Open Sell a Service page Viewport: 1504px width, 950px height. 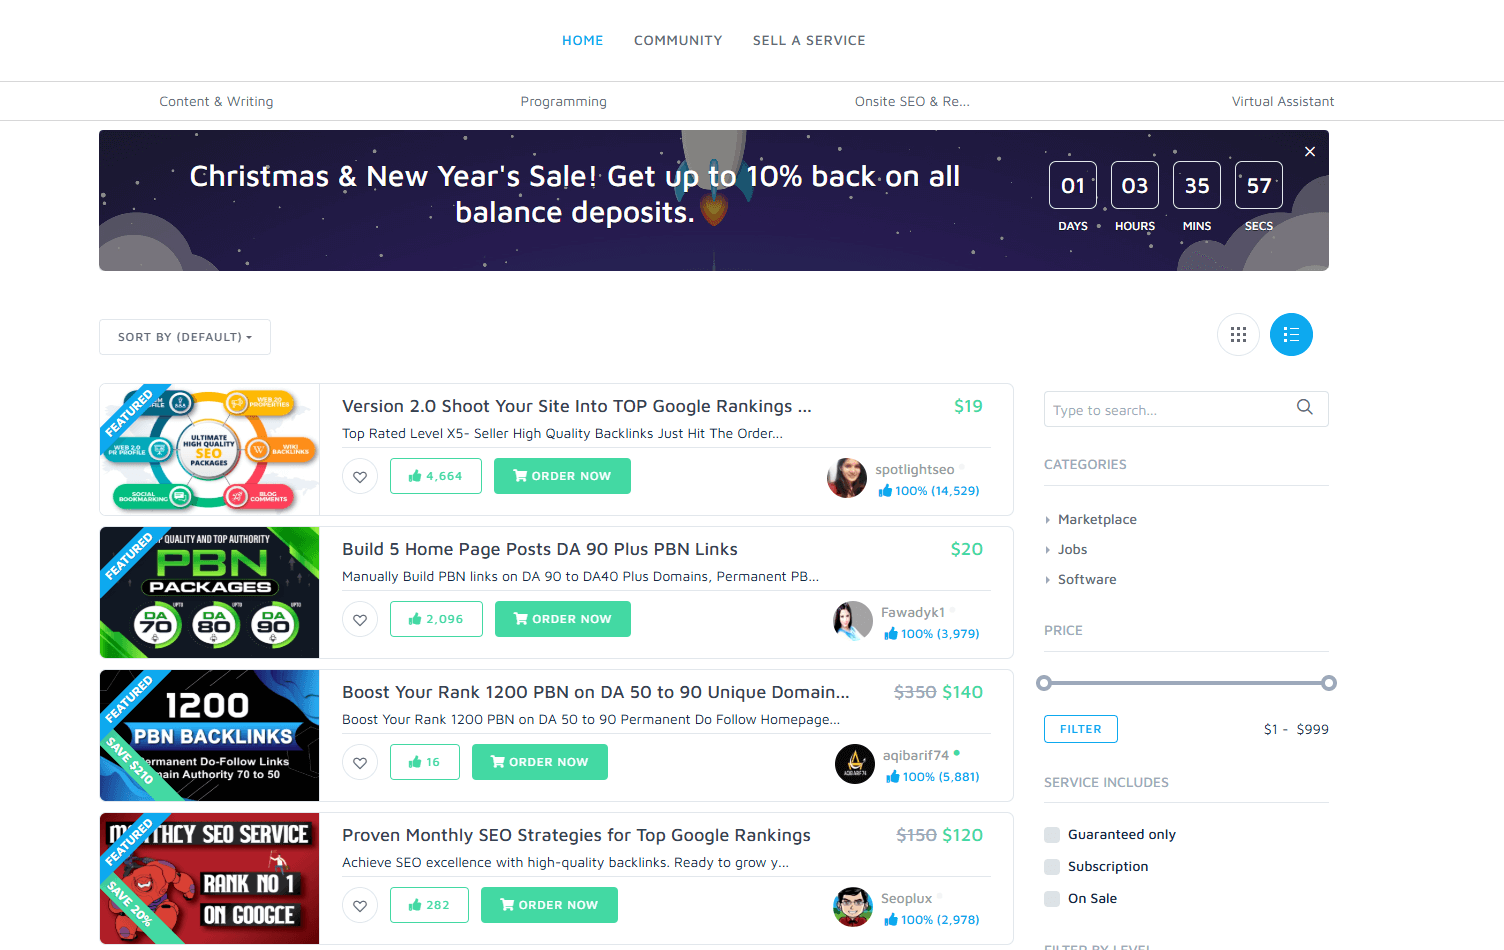(809, 41)
